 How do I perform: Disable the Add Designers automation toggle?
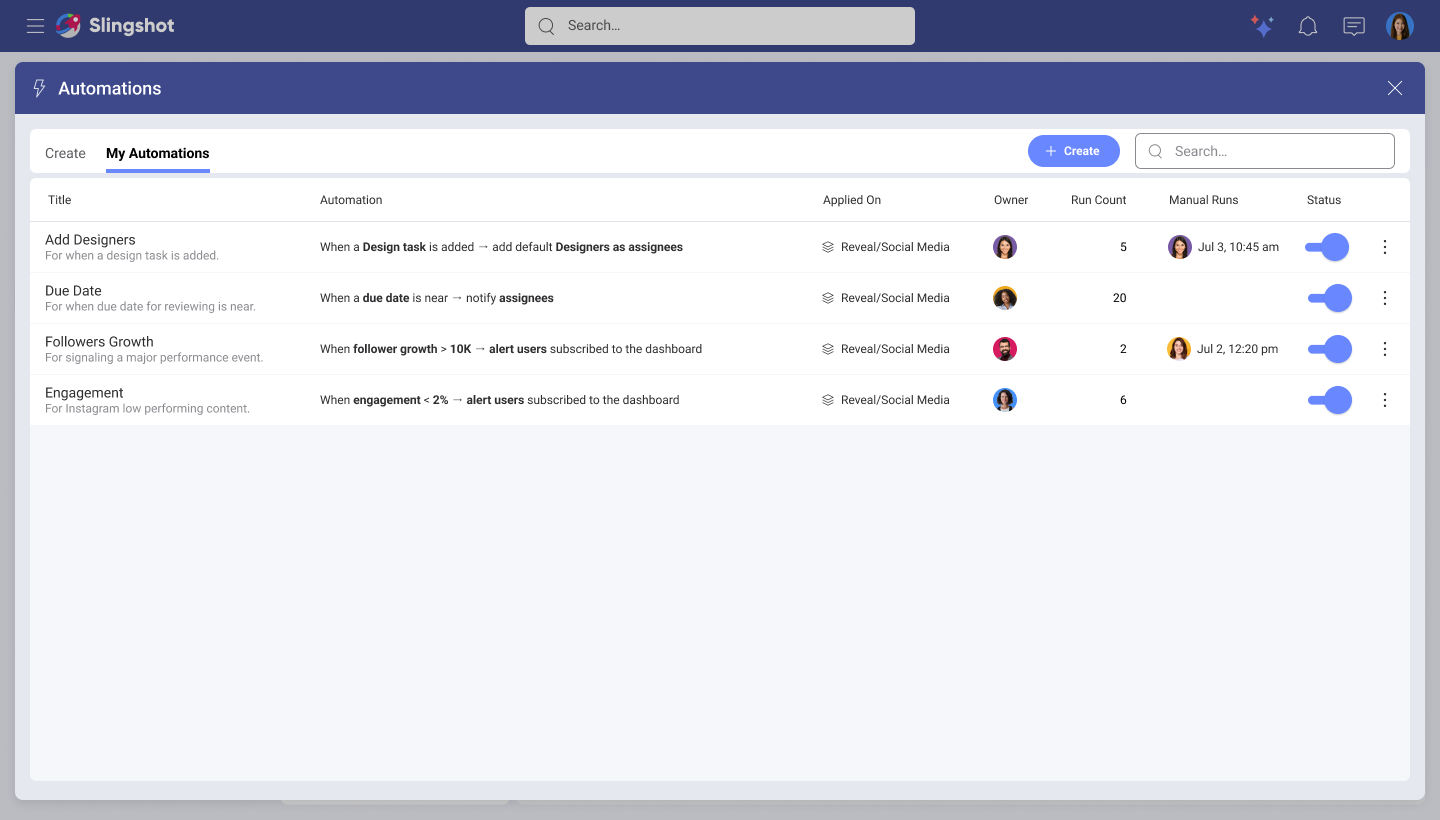tap(1327, 247)
